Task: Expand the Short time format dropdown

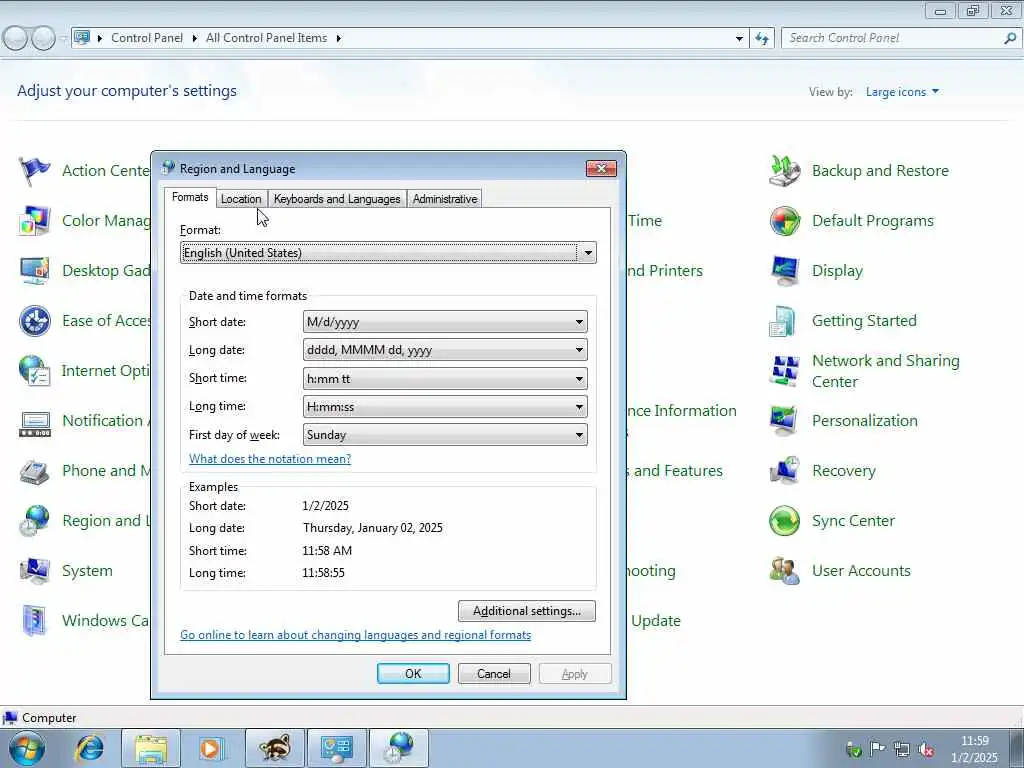Action: (x=579, y=379)
